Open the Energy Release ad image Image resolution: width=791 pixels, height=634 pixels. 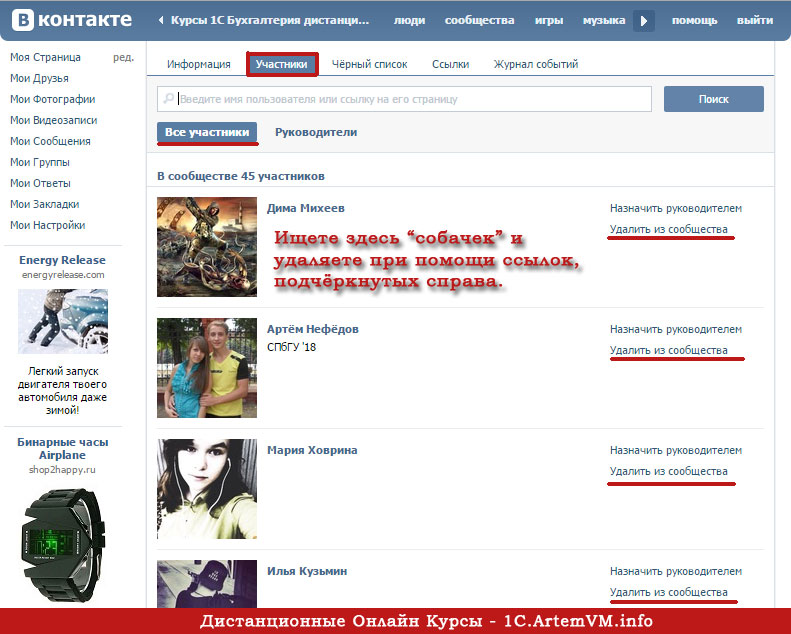click(x=62, y=322)
